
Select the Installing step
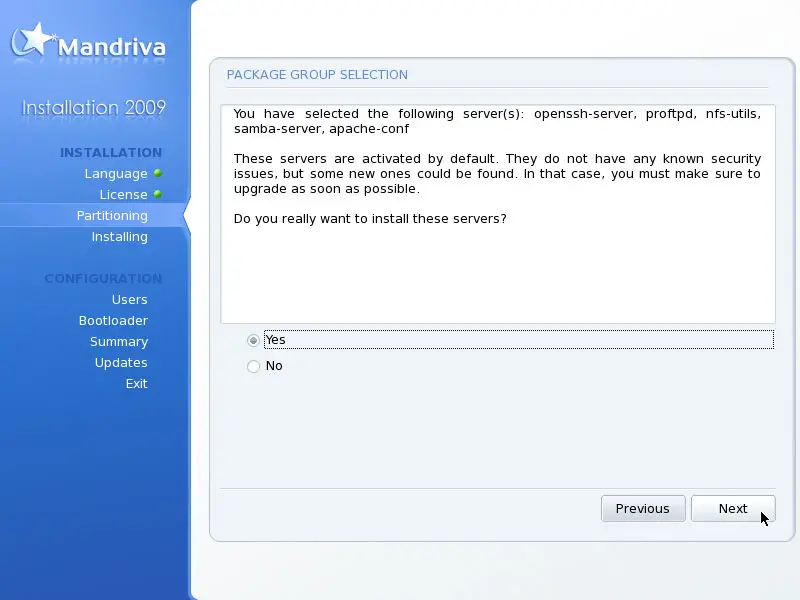point(119,237)
